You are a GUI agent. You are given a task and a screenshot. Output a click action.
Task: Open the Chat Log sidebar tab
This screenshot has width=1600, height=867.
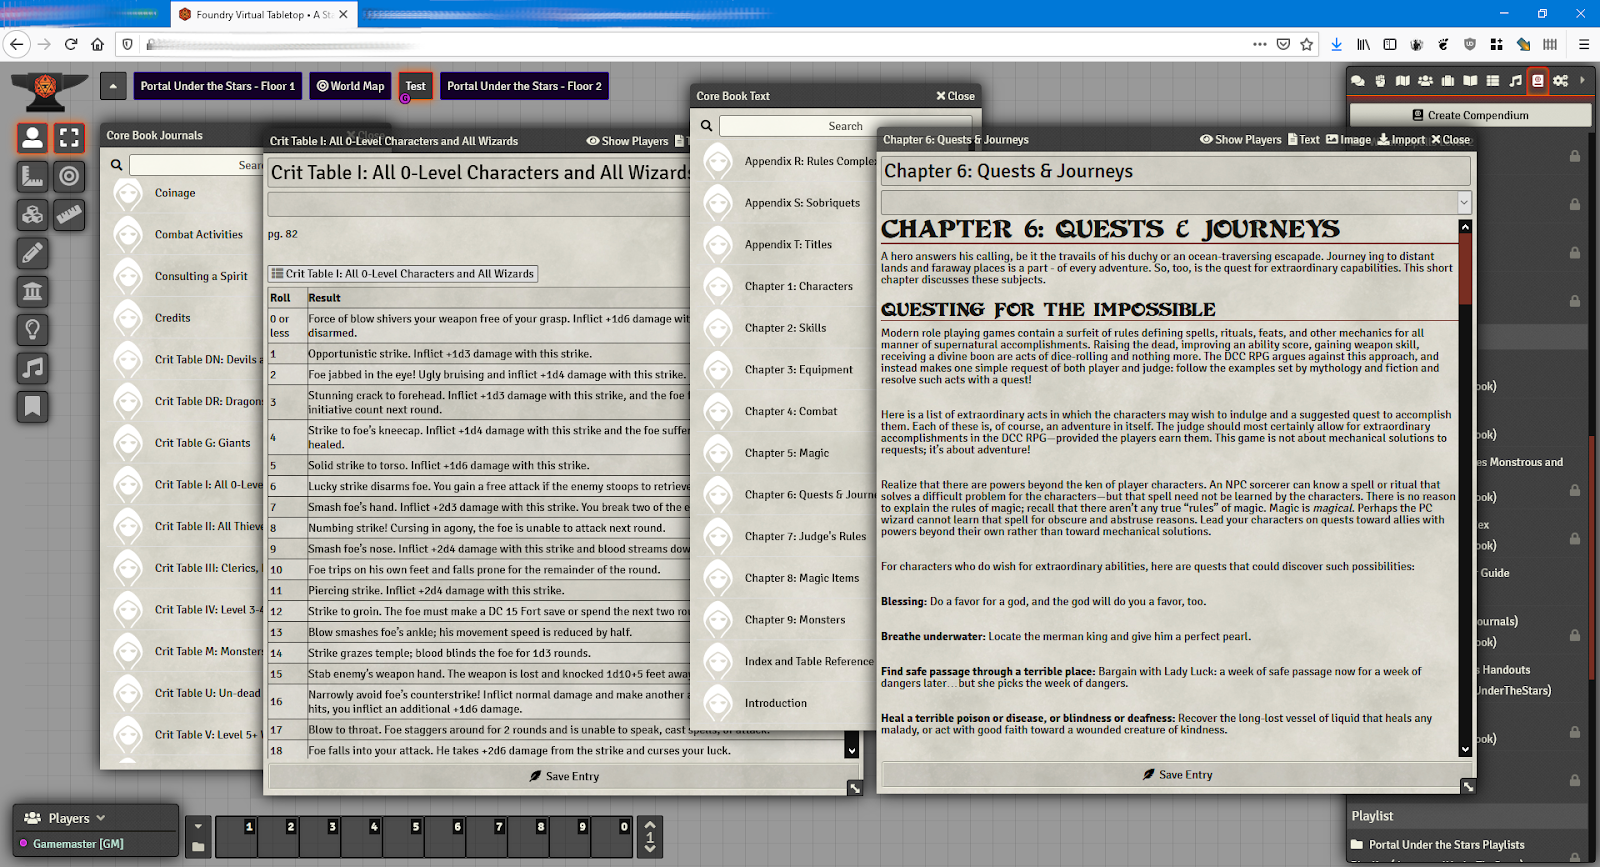click(1358, 81)
